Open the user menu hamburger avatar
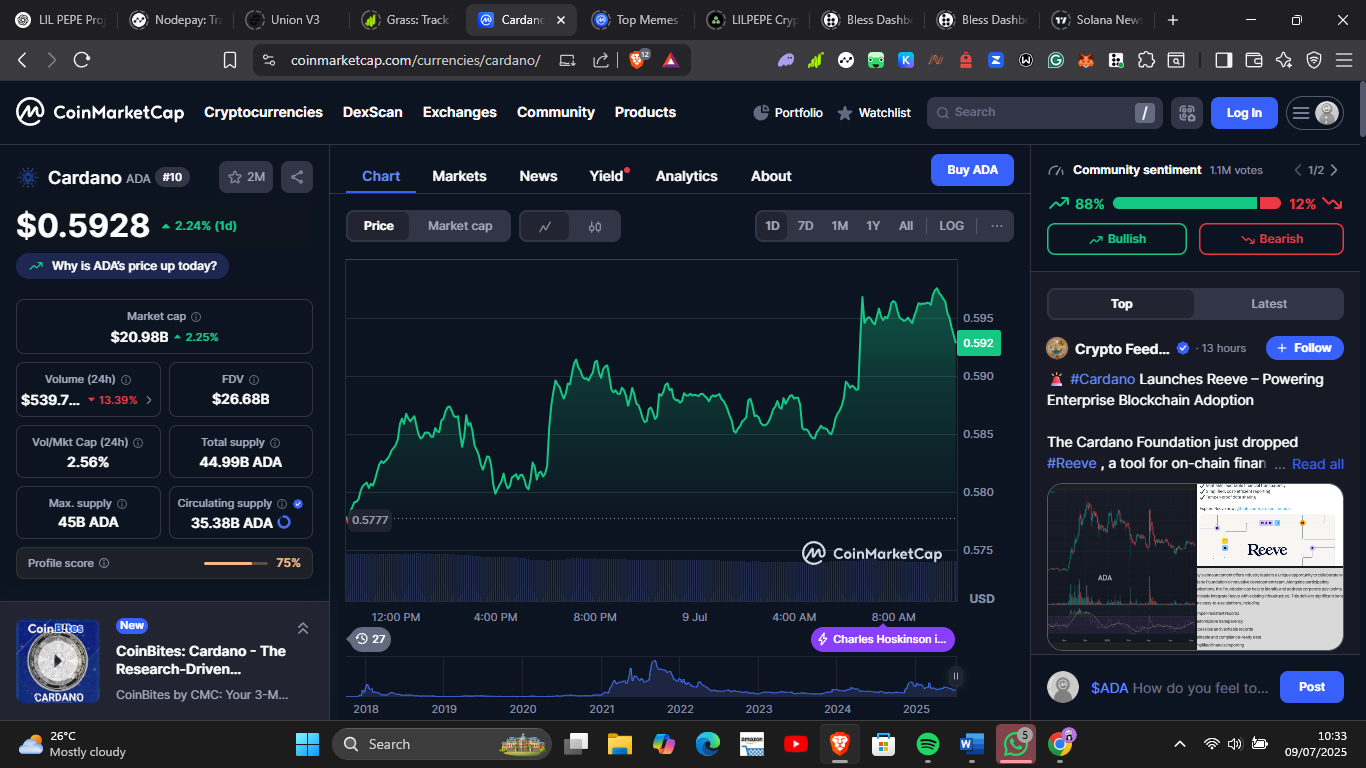The height and width of the screenshot is (768, 1366). pyautogui.click(x=1314, y=113)
